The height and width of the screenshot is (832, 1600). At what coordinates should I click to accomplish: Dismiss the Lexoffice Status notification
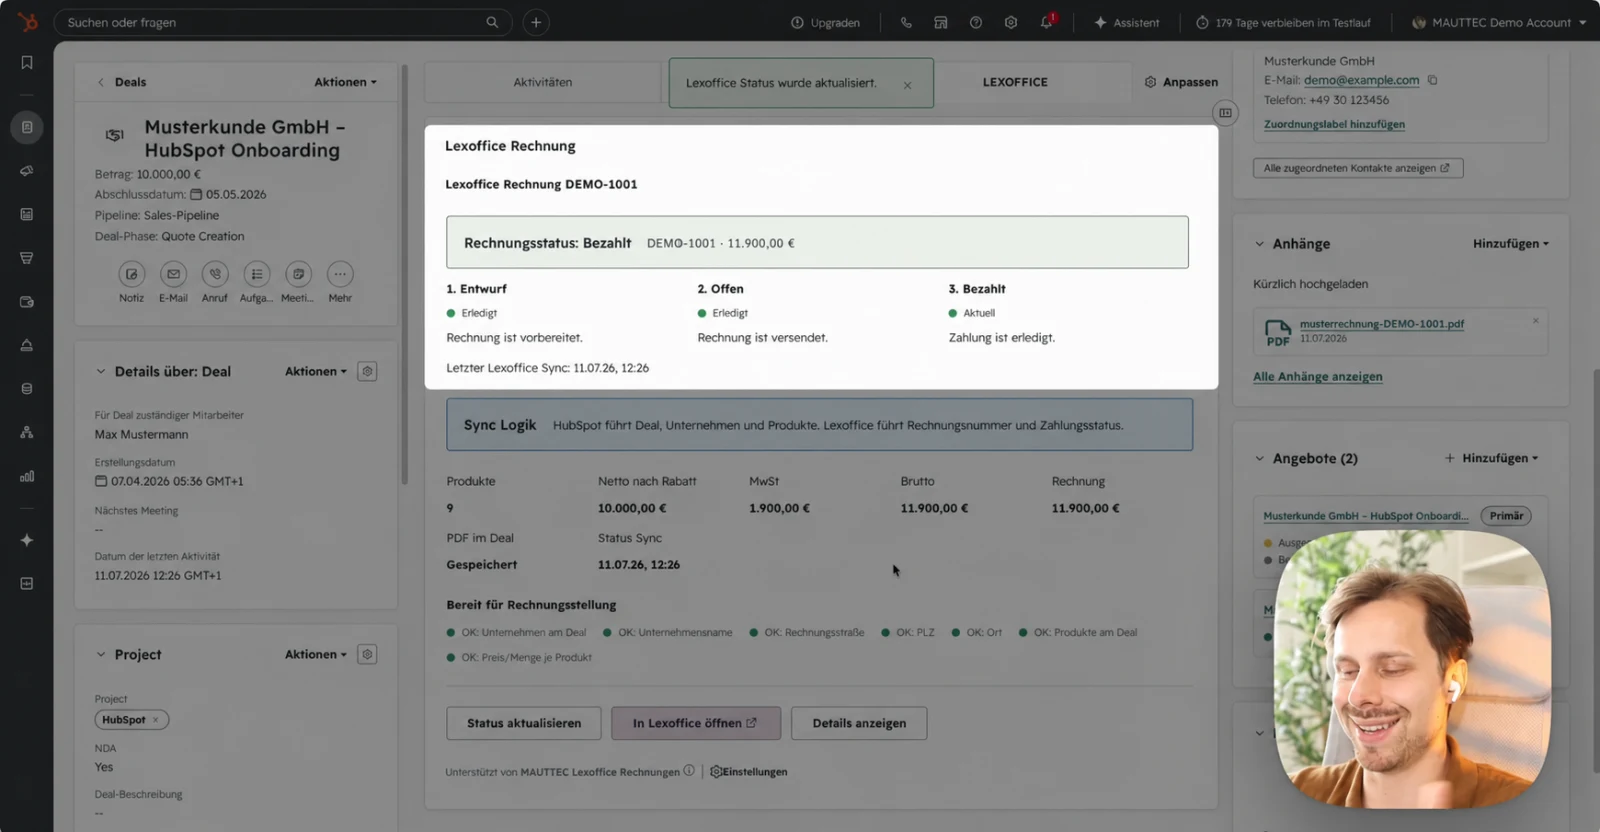[x=907, y=85]
